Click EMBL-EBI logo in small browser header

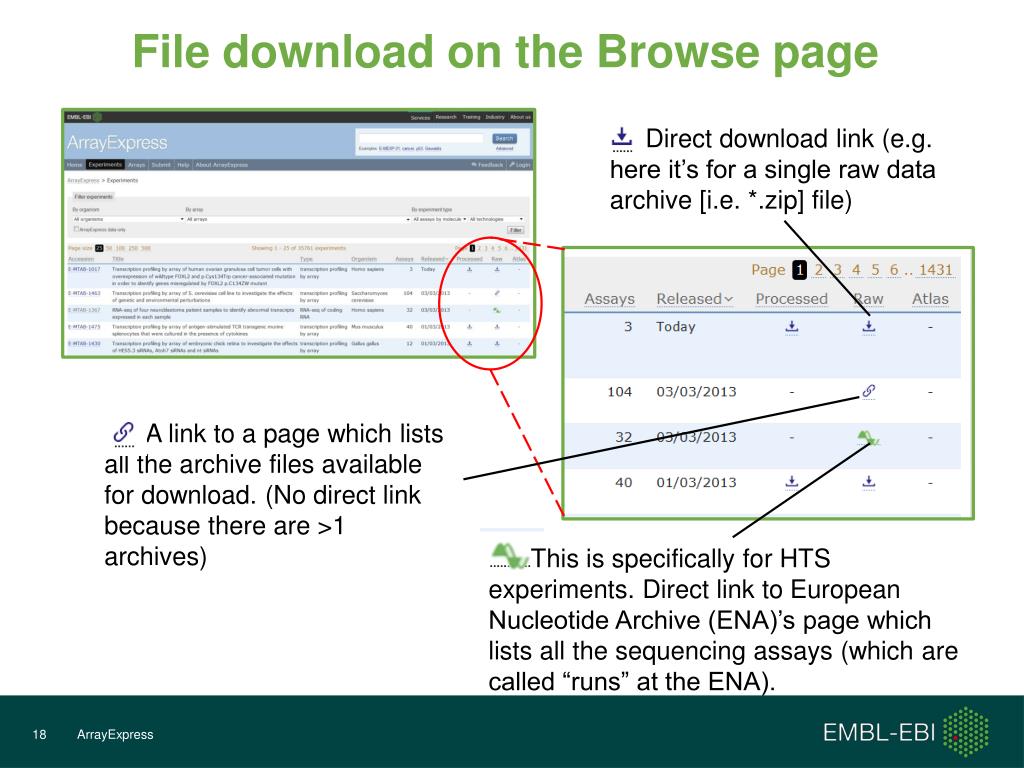[x=84, y=117]
